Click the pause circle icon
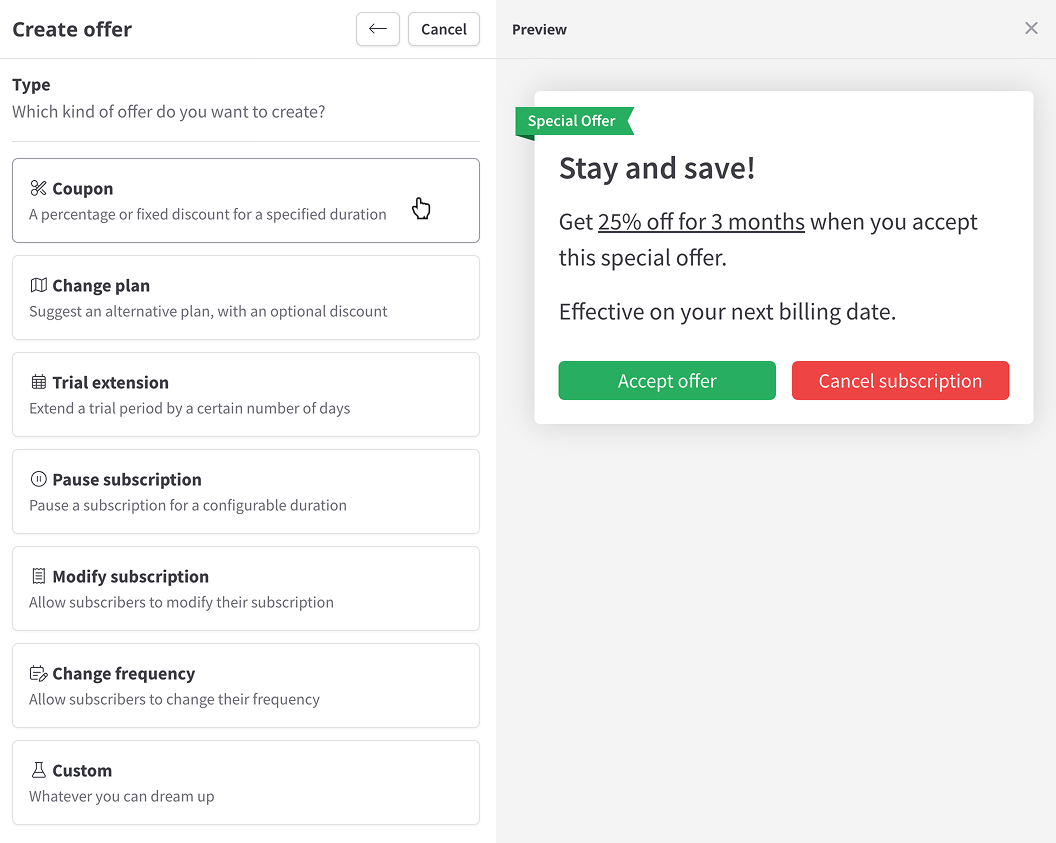The width and height of the screenshot is (1056, 843). pos(39,479)
